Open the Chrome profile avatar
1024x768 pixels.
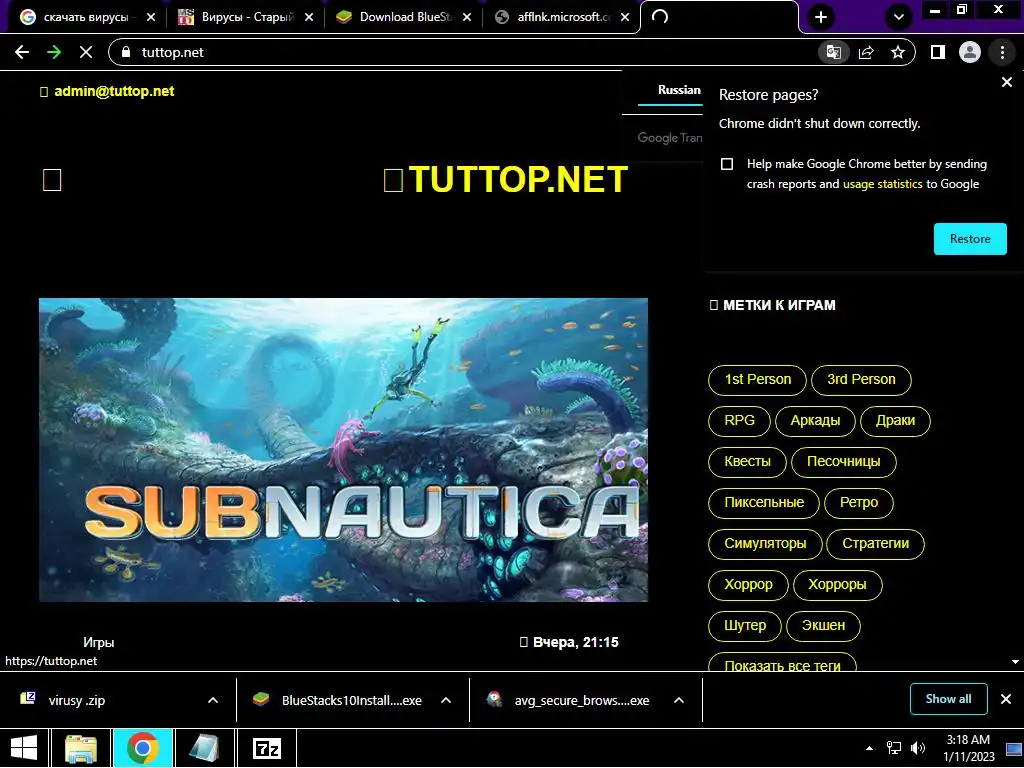(970, 52)
